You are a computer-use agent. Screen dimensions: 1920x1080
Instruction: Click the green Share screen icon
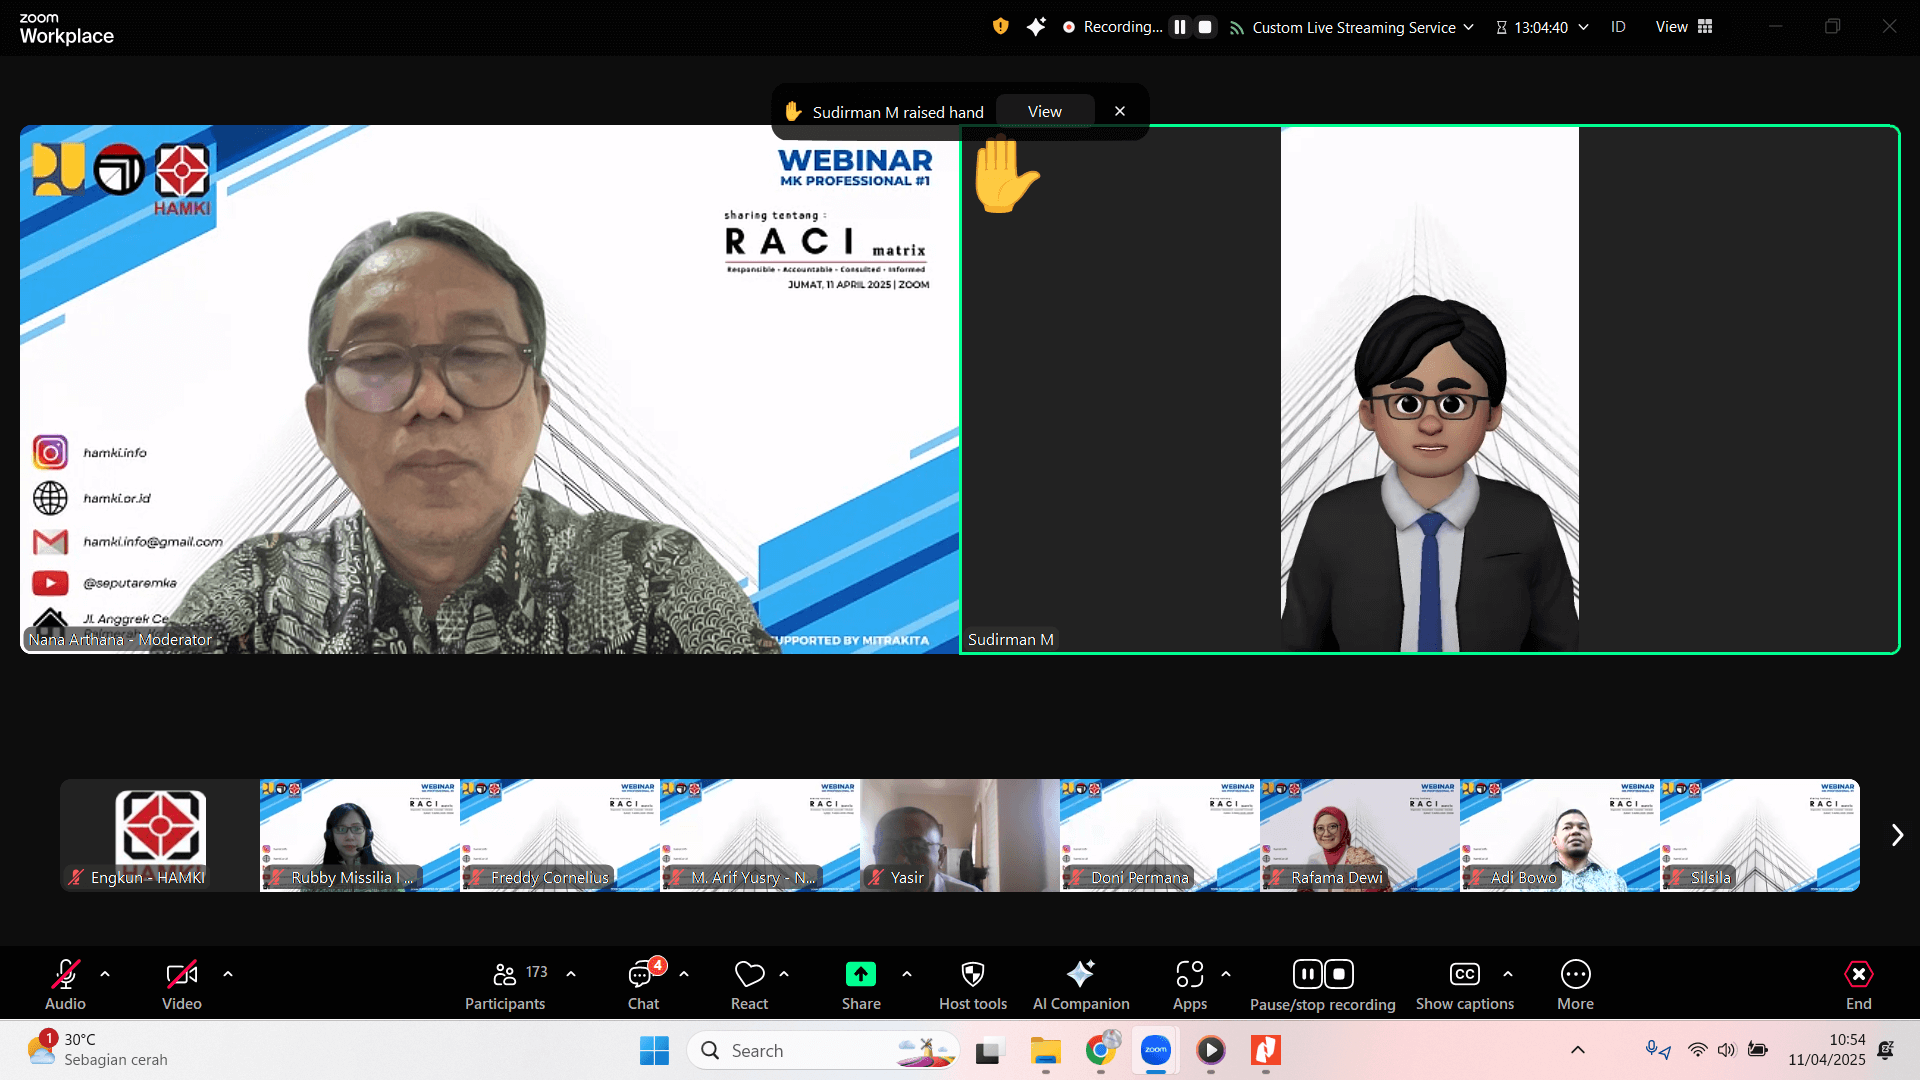coord(860,974)
